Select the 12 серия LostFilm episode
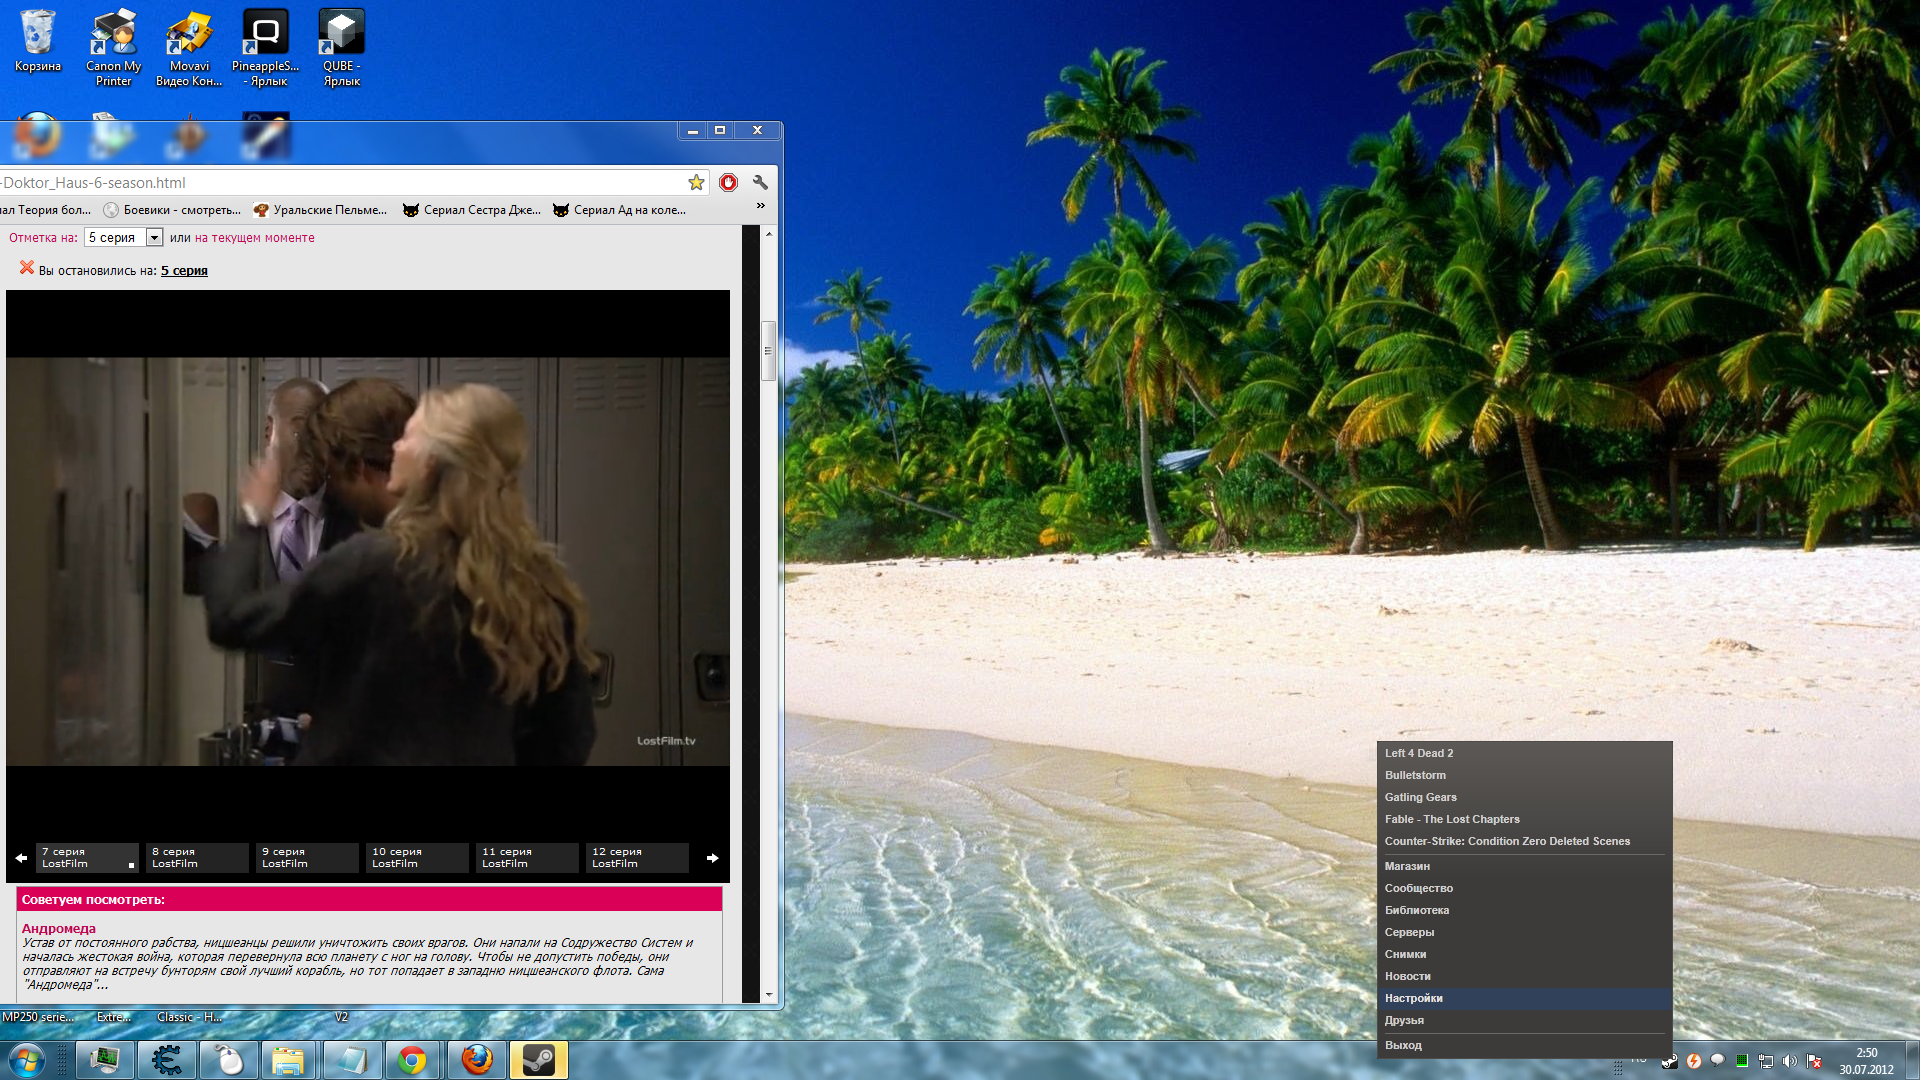Image resolution: width=1920 pixels, height=1080 pixels. click(x=638, y=858)
